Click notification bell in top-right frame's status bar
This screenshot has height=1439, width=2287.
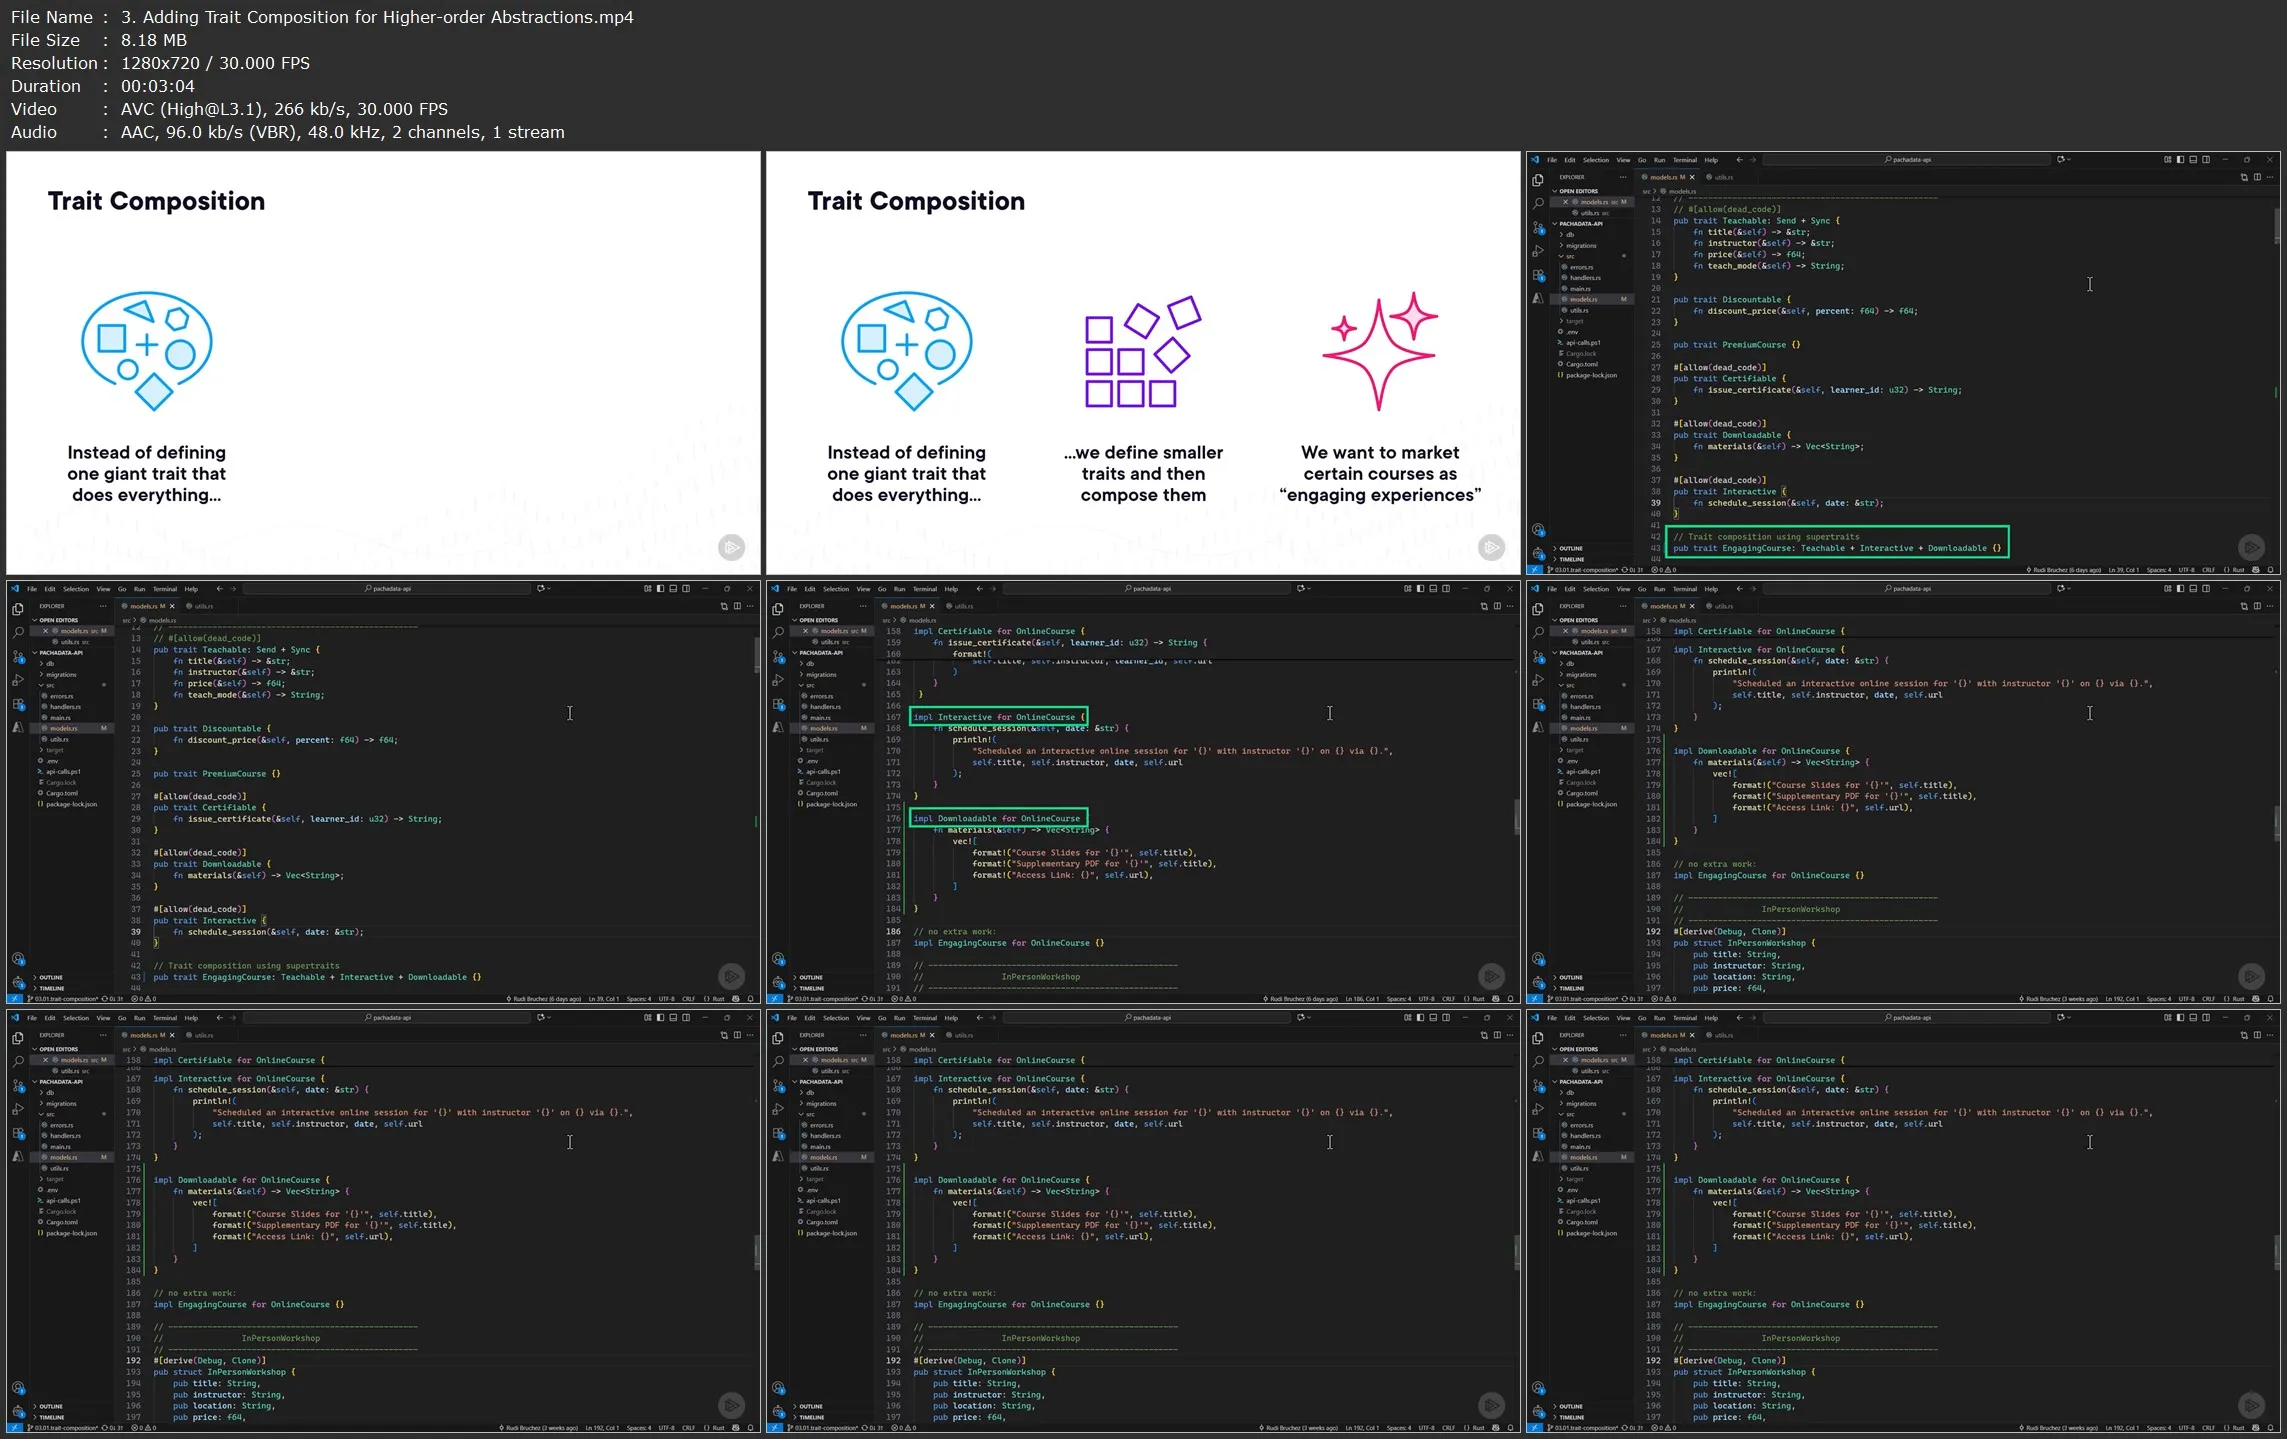click(2271, 570)
